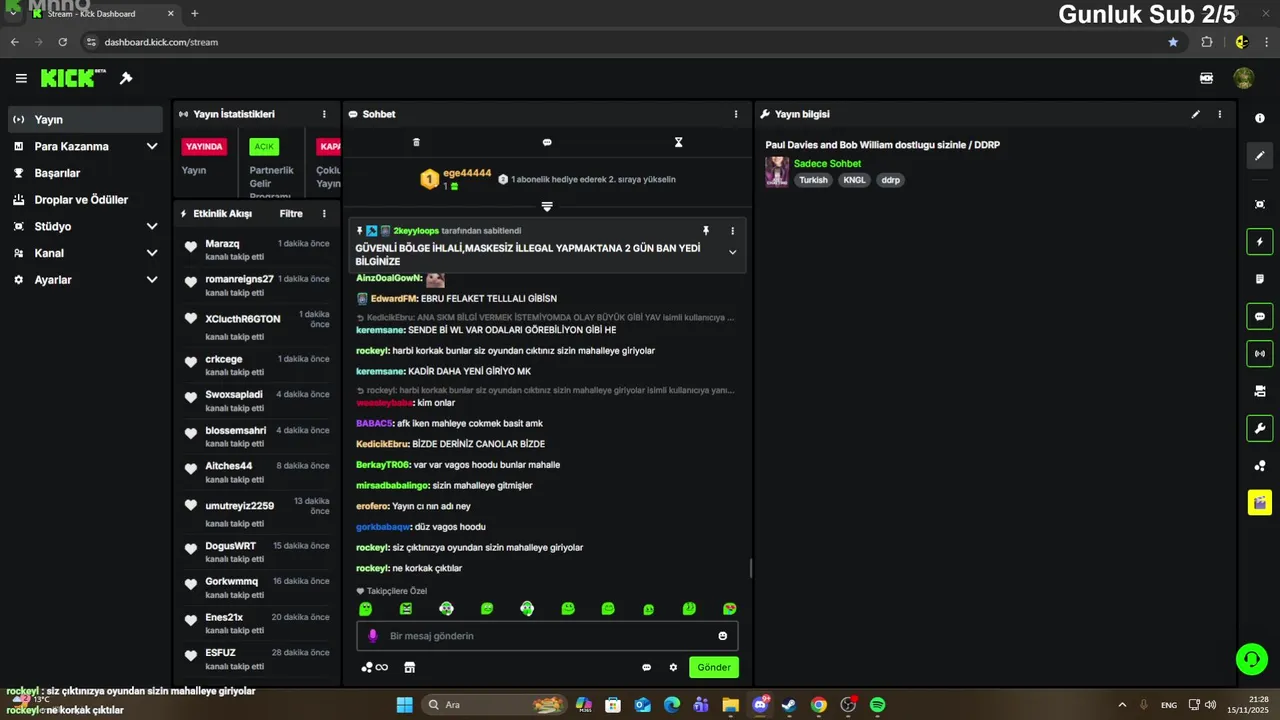Click the yellow clapperboard icon
The width and height of the screenshot is (1280, 720).
click(x=1260, y=502)
